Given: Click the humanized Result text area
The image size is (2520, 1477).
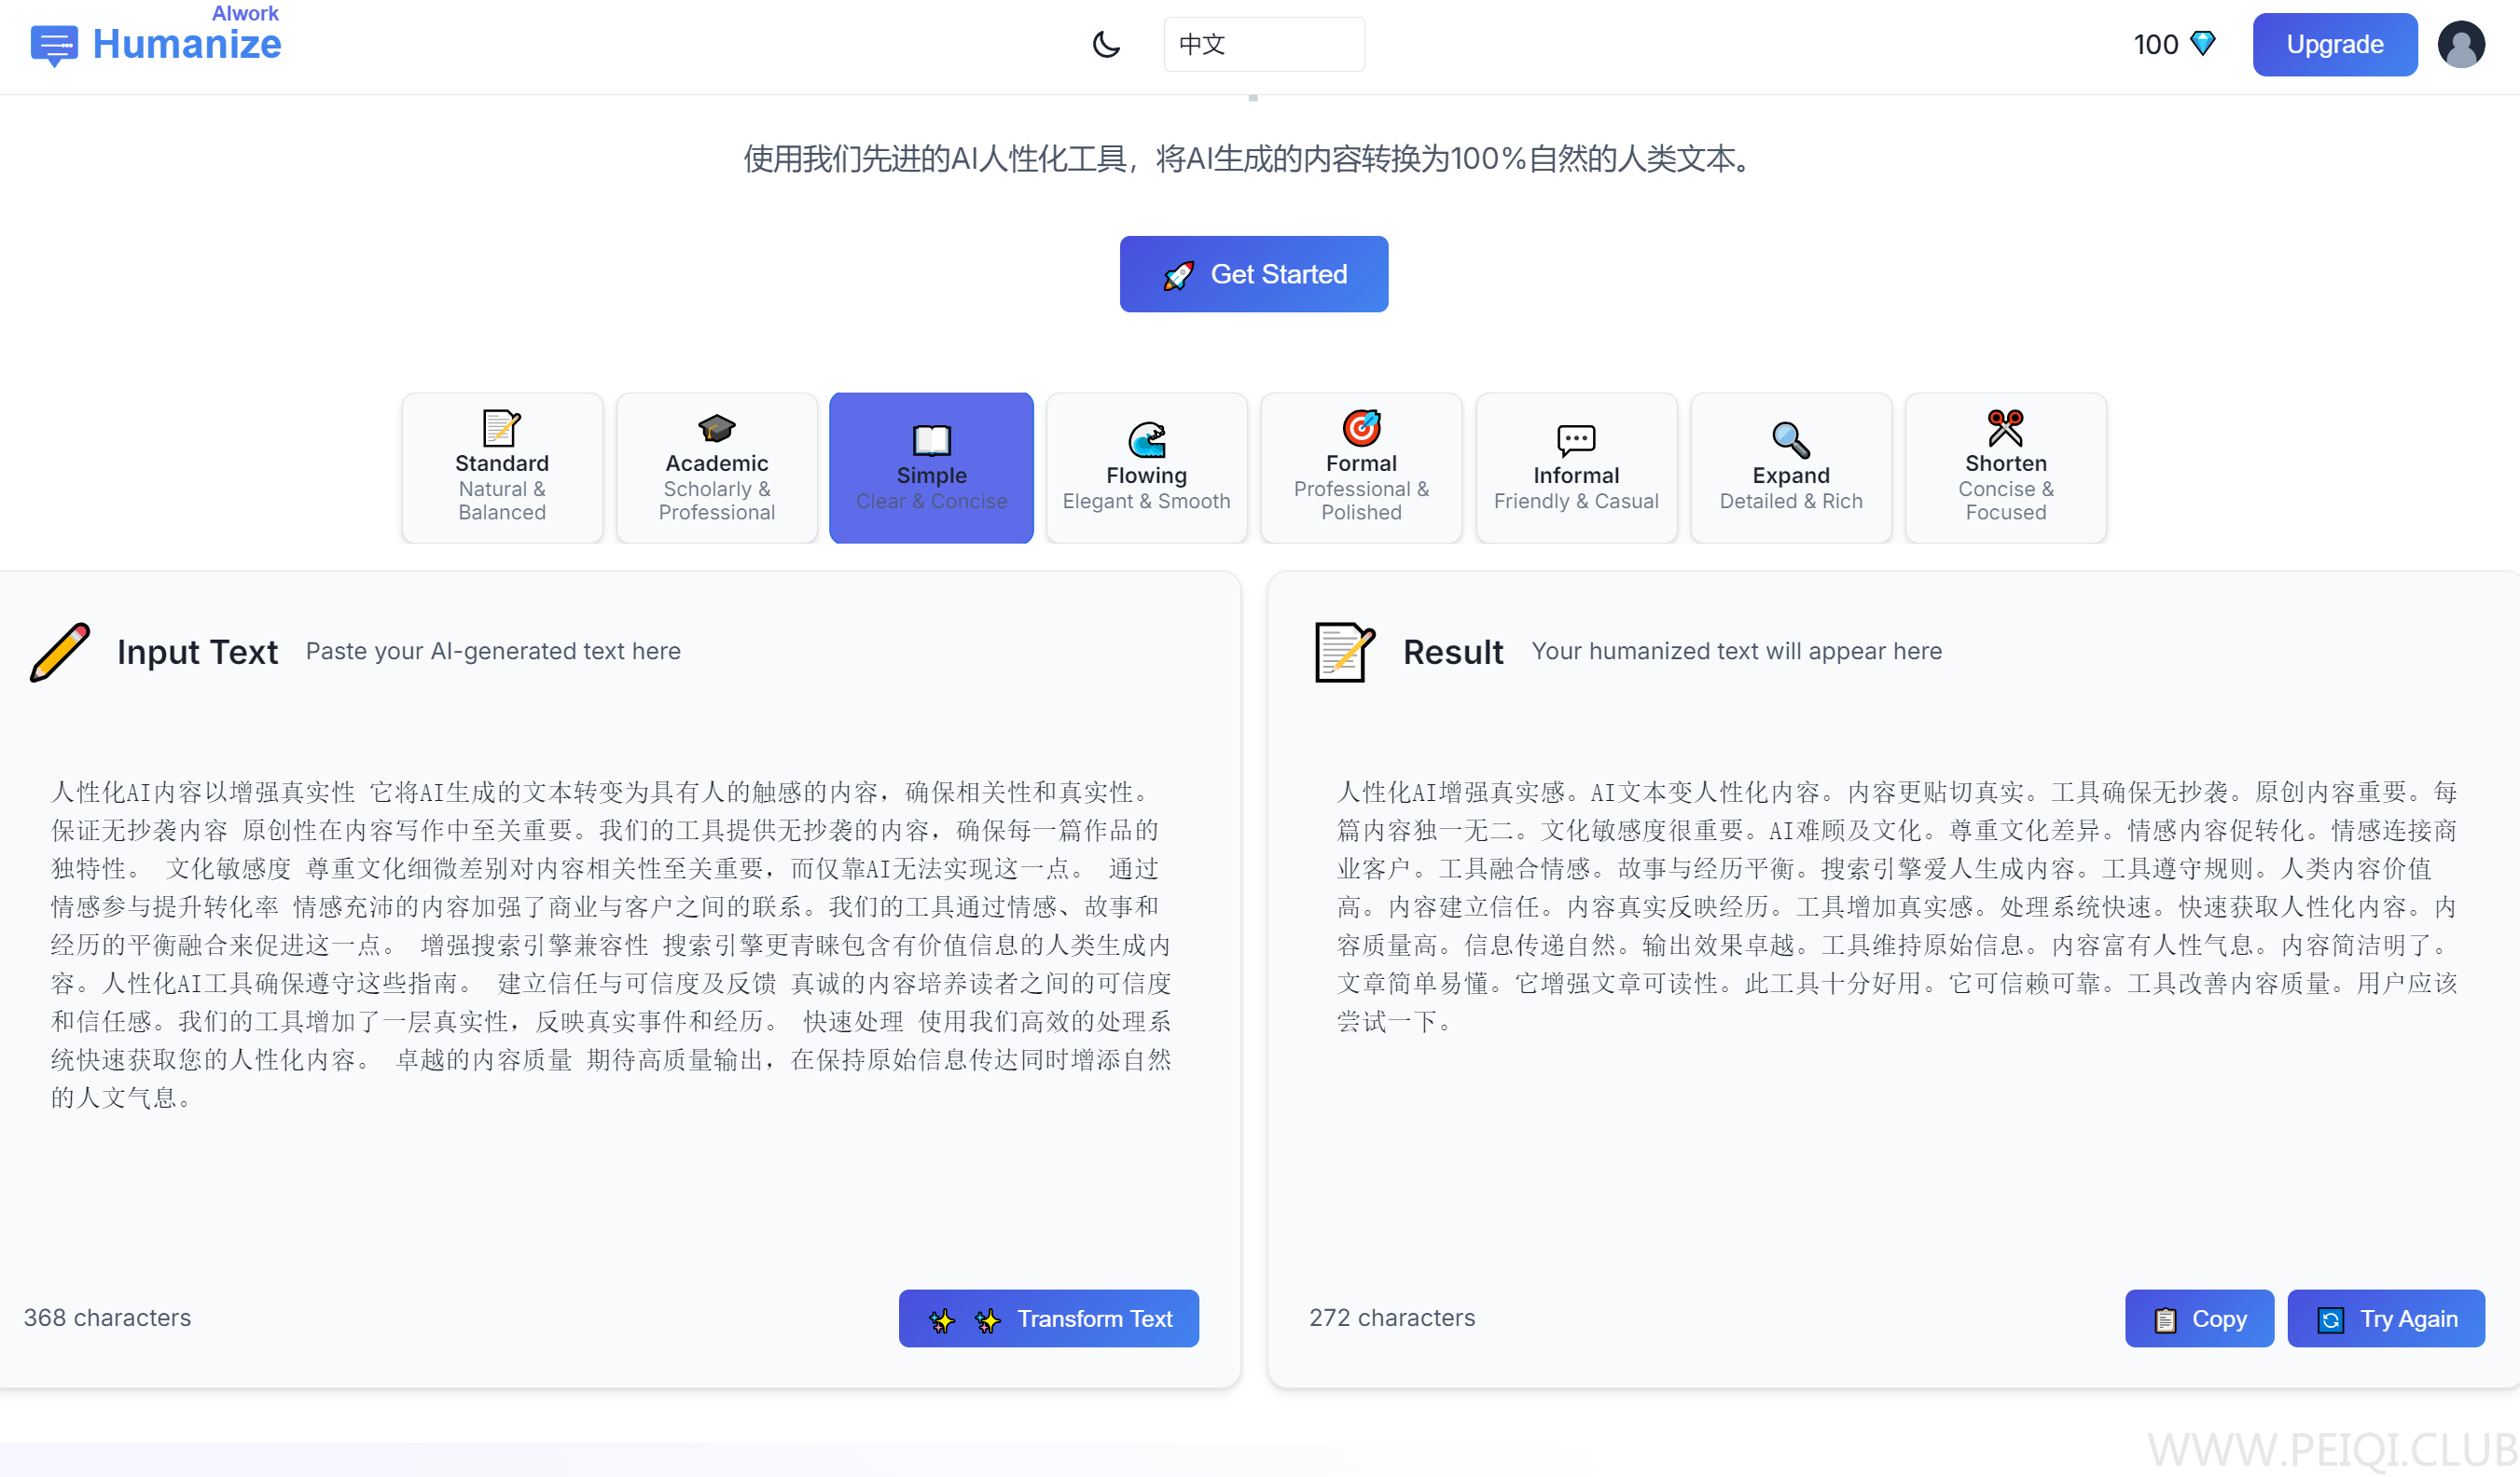Looking at the screenshot, I should (x=1897, y=906).
